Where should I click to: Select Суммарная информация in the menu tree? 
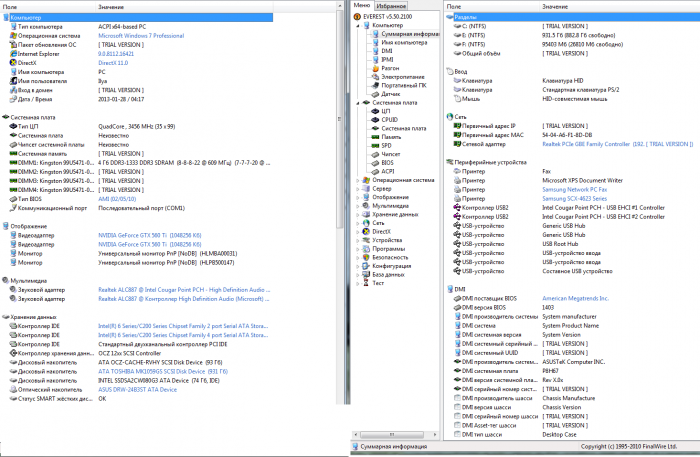point(410,34)
